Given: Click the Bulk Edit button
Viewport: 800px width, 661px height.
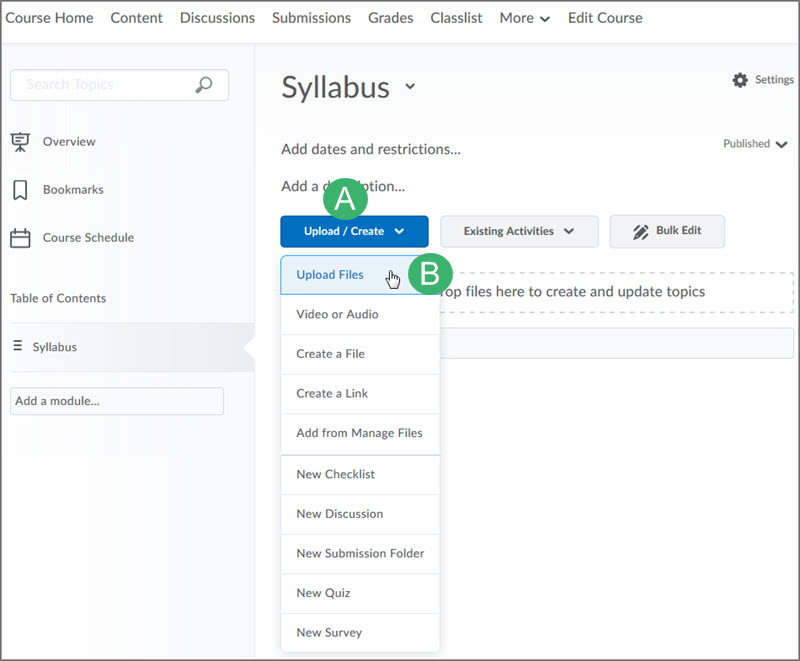Looking at the screenshot, I should pyautogui.click(x=667, y=231).
